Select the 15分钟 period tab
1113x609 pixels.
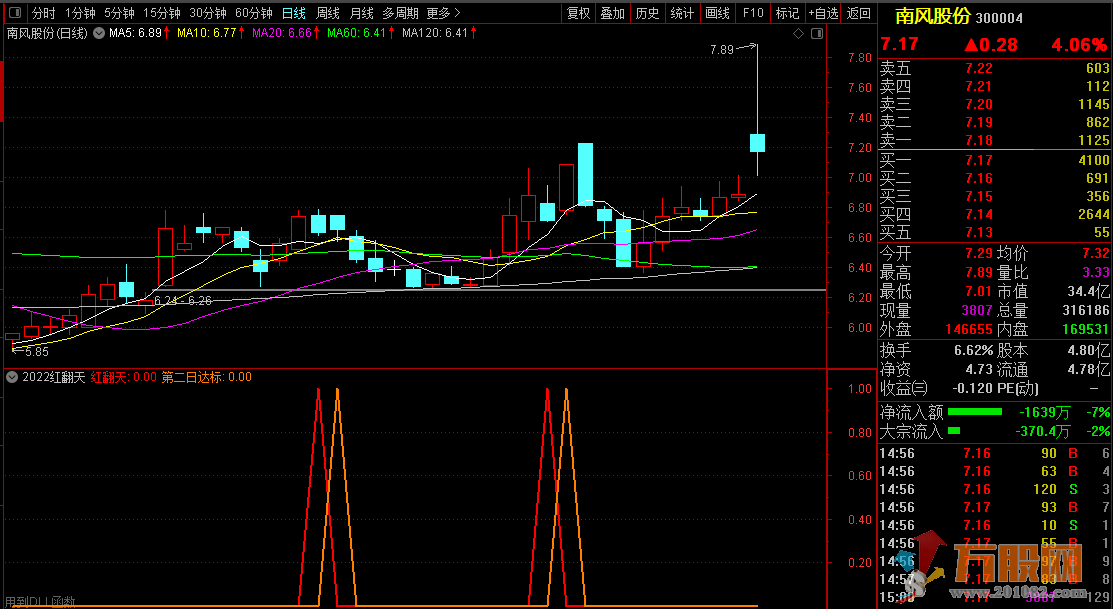pos(162,13)
